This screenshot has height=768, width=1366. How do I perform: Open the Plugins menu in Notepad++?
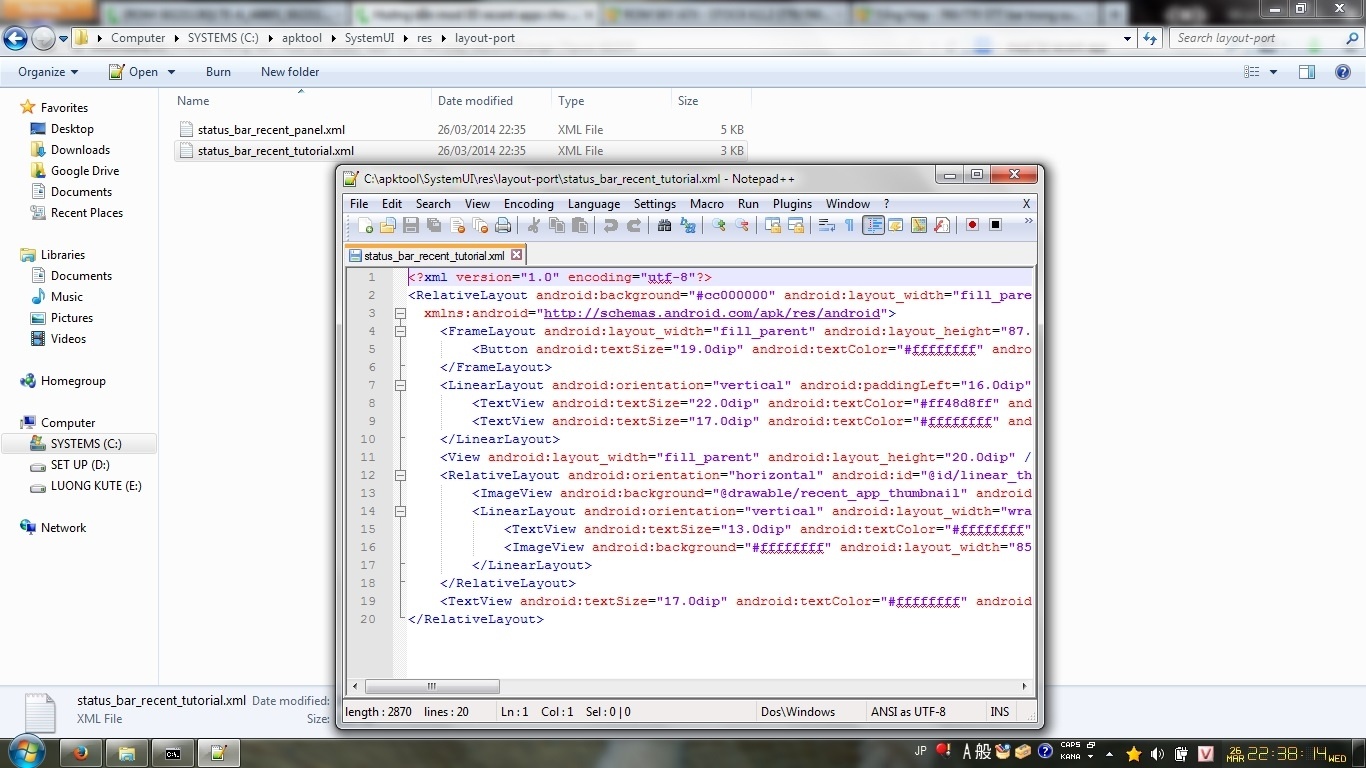pos(792,204)
